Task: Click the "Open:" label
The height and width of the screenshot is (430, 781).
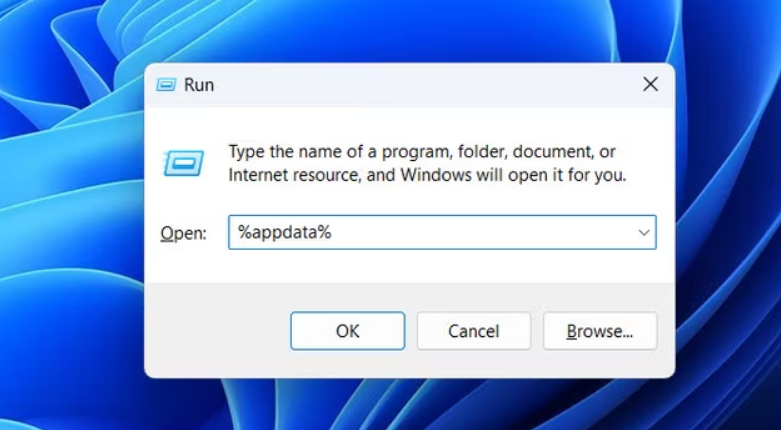Action: (x=183, y=233)
